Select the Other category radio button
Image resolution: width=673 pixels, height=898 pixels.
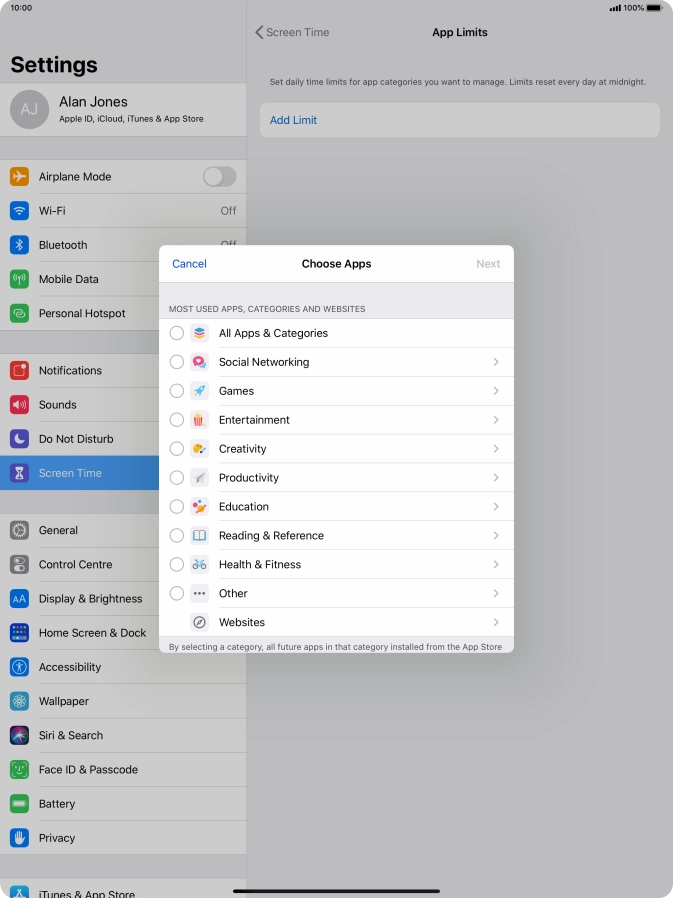tap(176, 593)
